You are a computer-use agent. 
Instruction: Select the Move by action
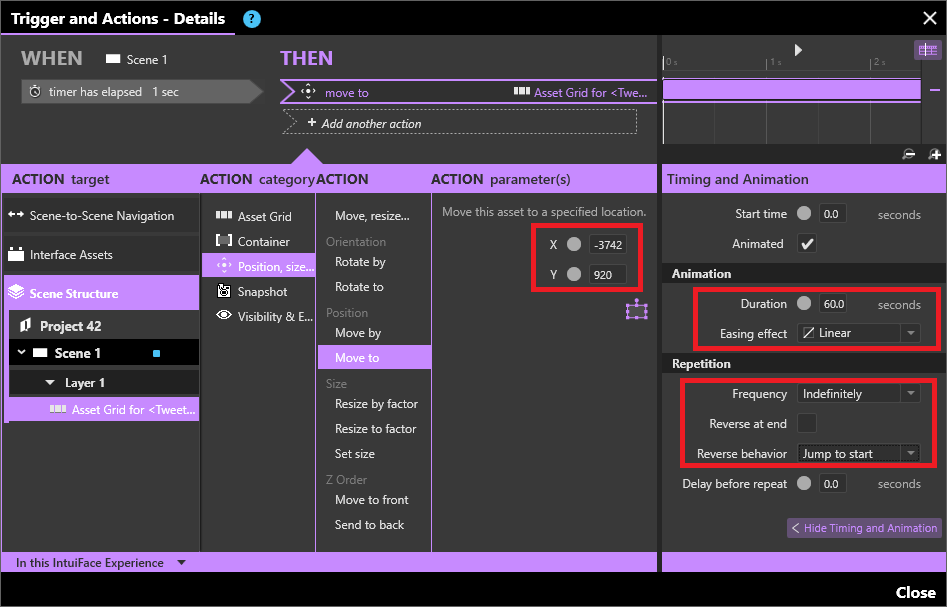(x=358, y=333)
